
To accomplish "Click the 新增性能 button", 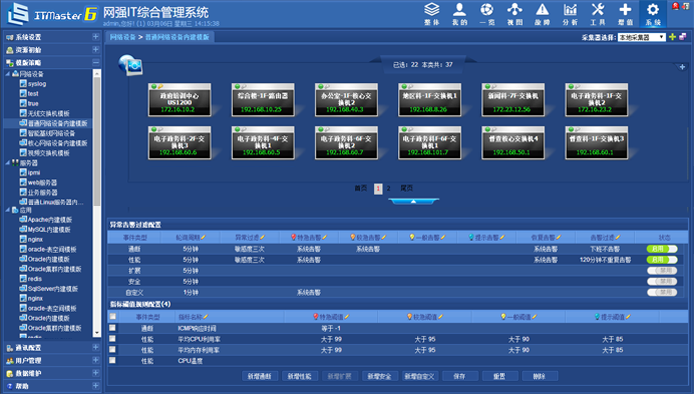I will 300,376.
